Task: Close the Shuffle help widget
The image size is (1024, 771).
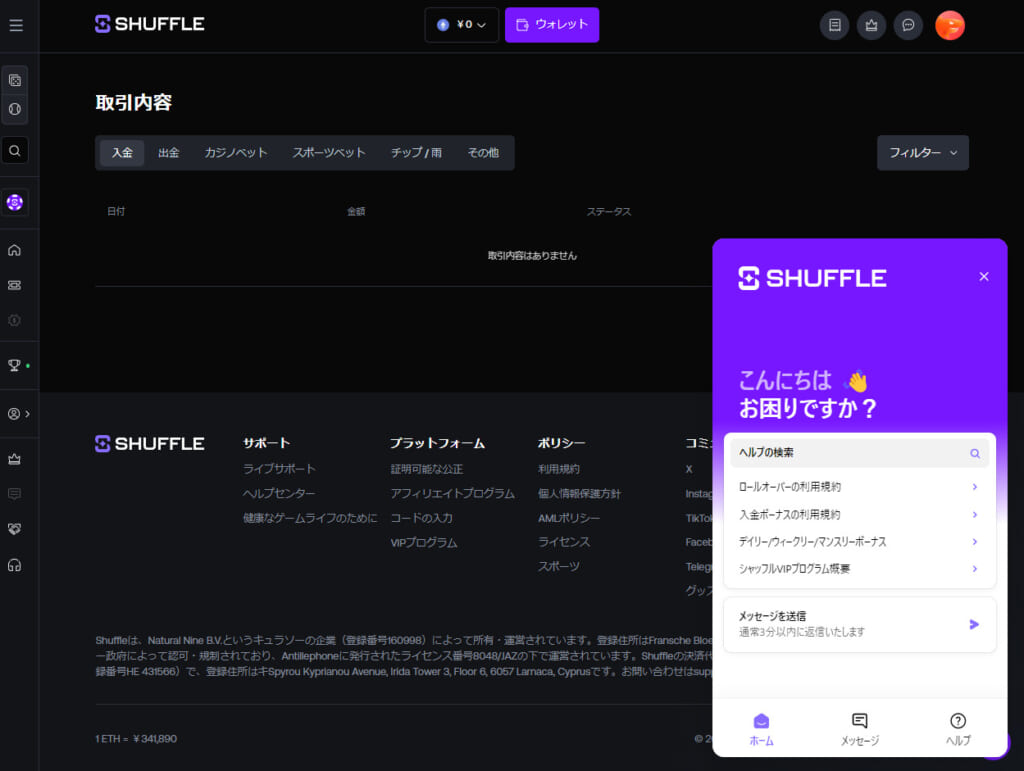Action: (x=984, y=277)
